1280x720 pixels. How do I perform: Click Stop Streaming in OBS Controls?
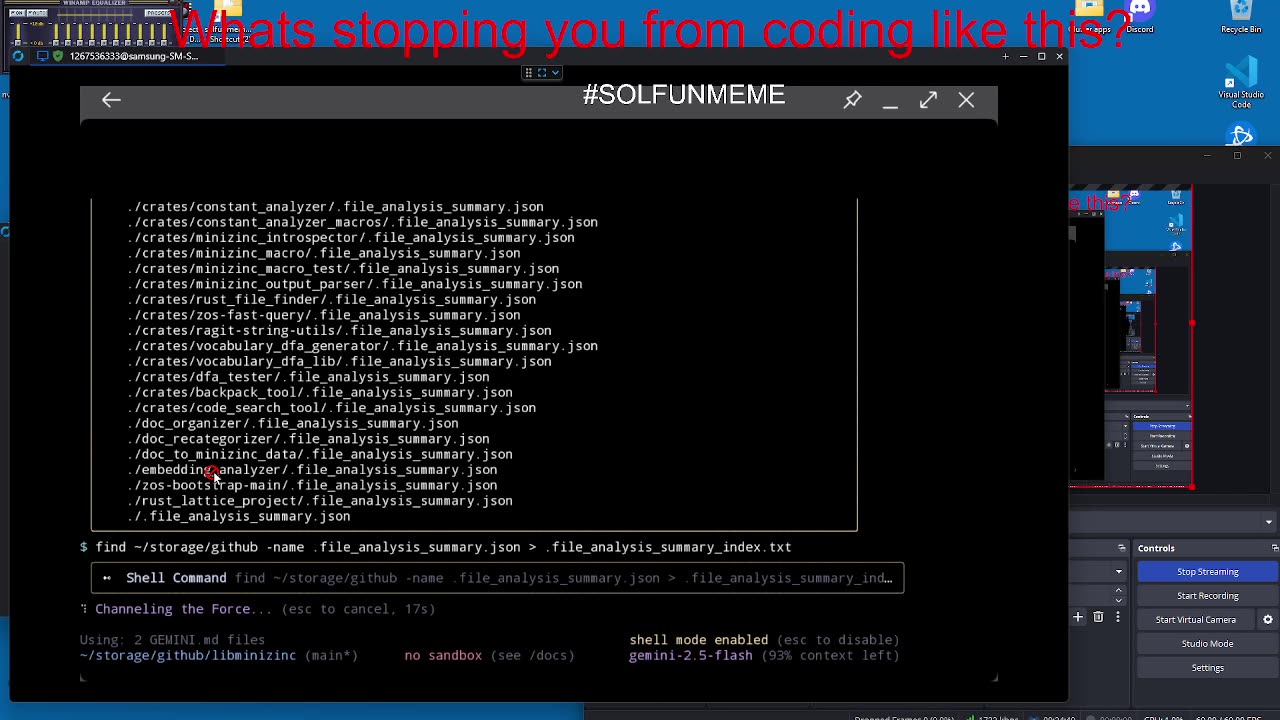(1207, 572)
